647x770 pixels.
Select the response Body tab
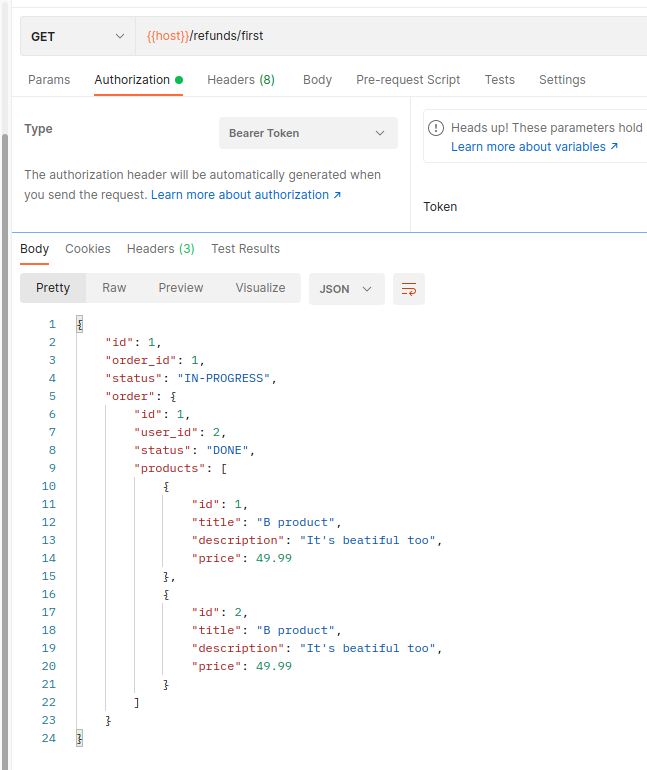click(34, 249)
